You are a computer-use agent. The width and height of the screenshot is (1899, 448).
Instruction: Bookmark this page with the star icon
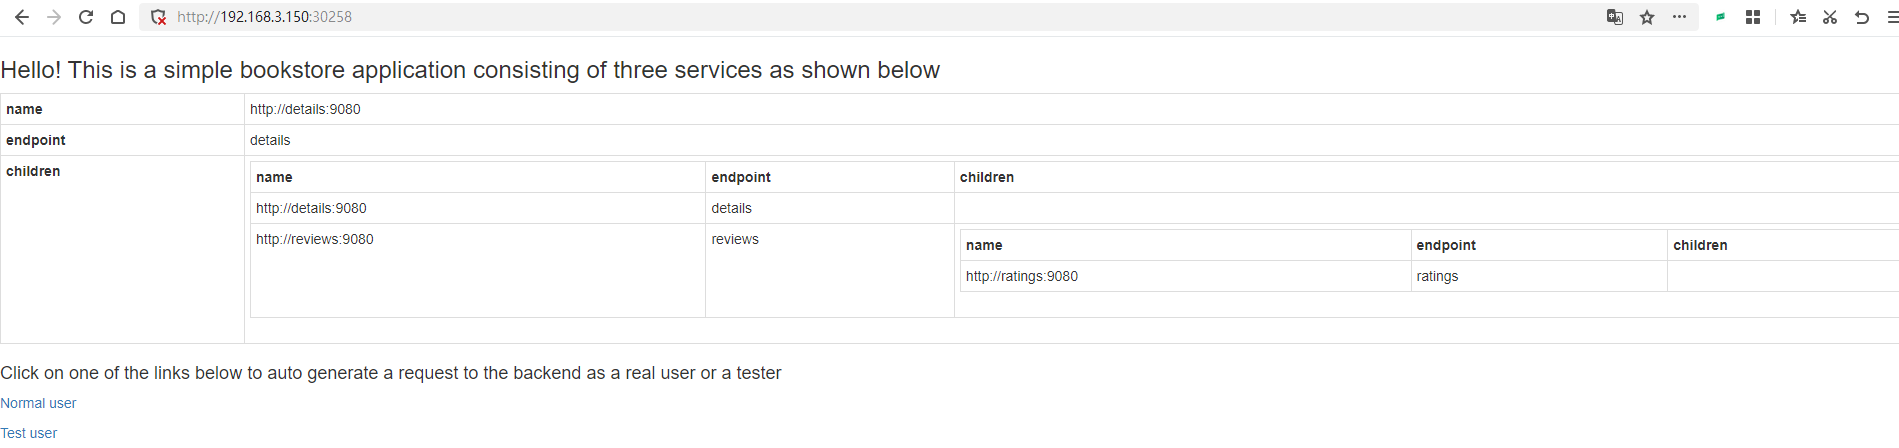[x=1647, y=17]
